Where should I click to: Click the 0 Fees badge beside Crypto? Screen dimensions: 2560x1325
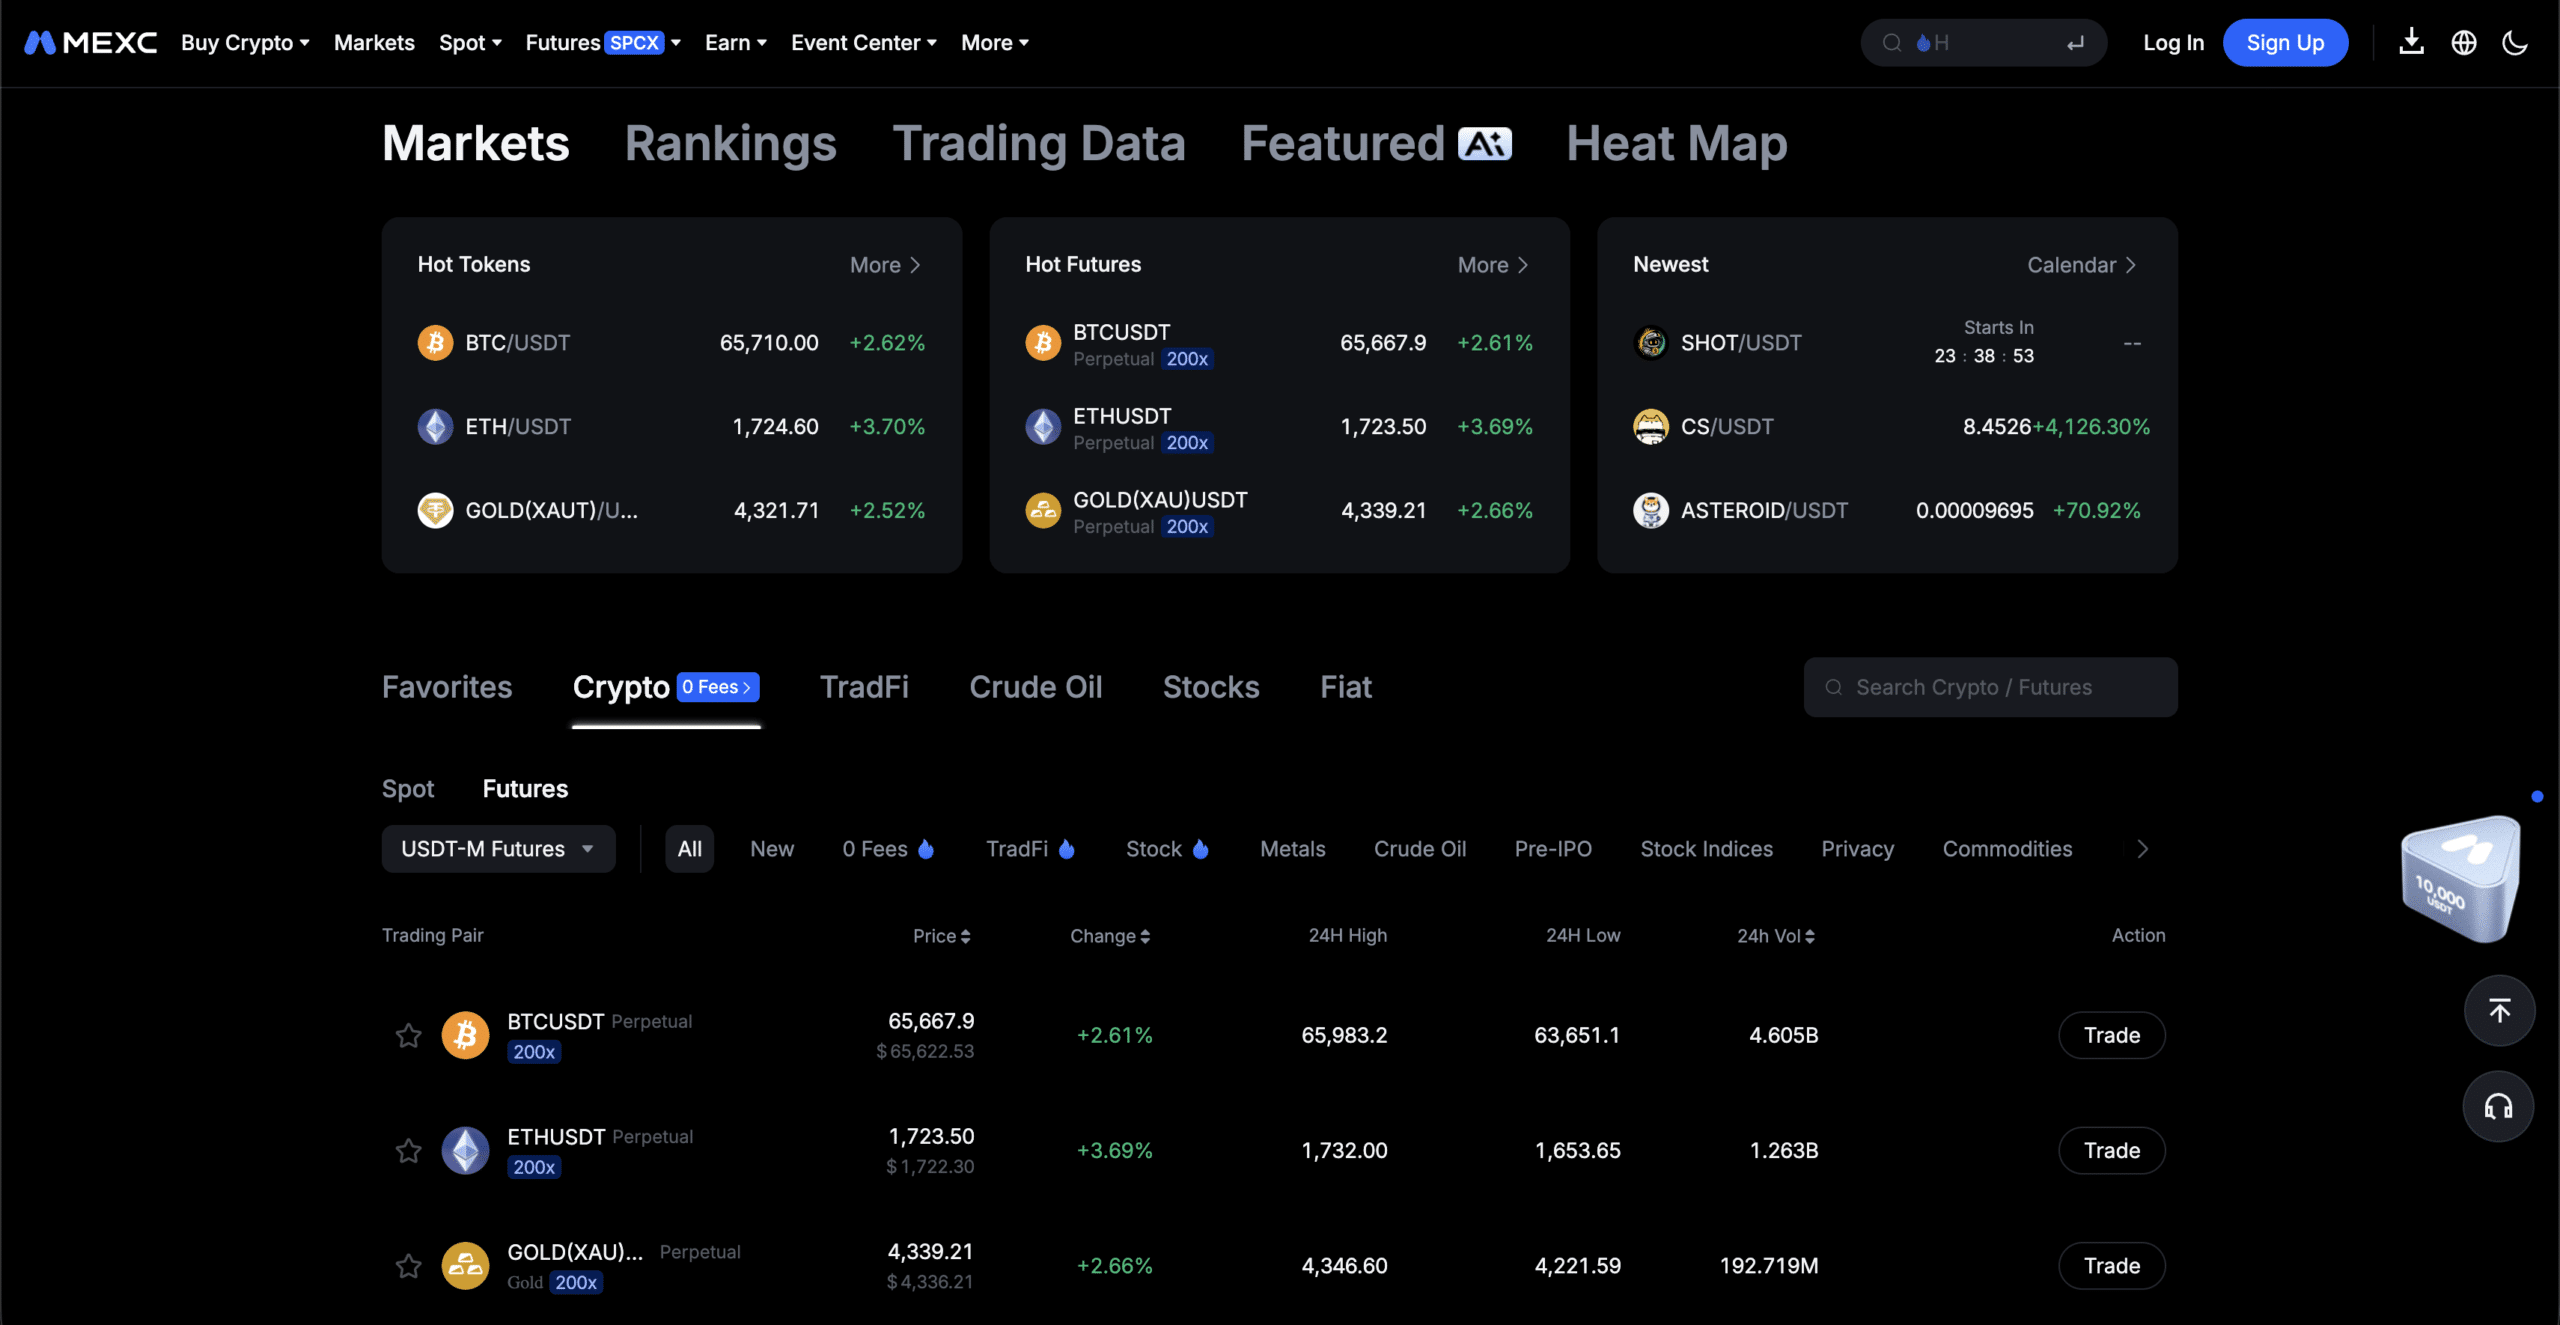point(718,687)
